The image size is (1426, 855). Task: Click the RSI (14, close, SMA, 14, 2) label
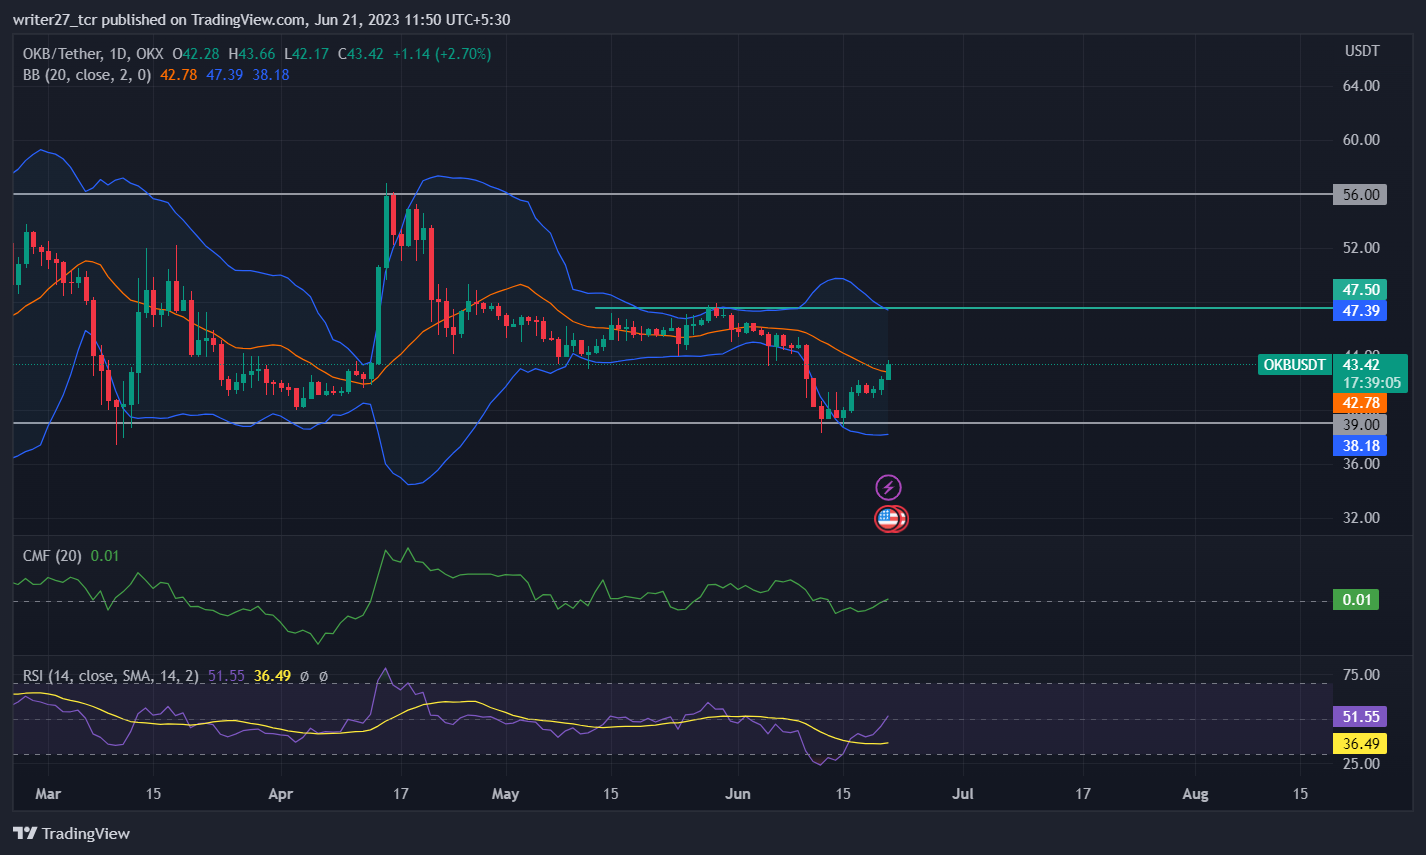click(x=111, y=676)
